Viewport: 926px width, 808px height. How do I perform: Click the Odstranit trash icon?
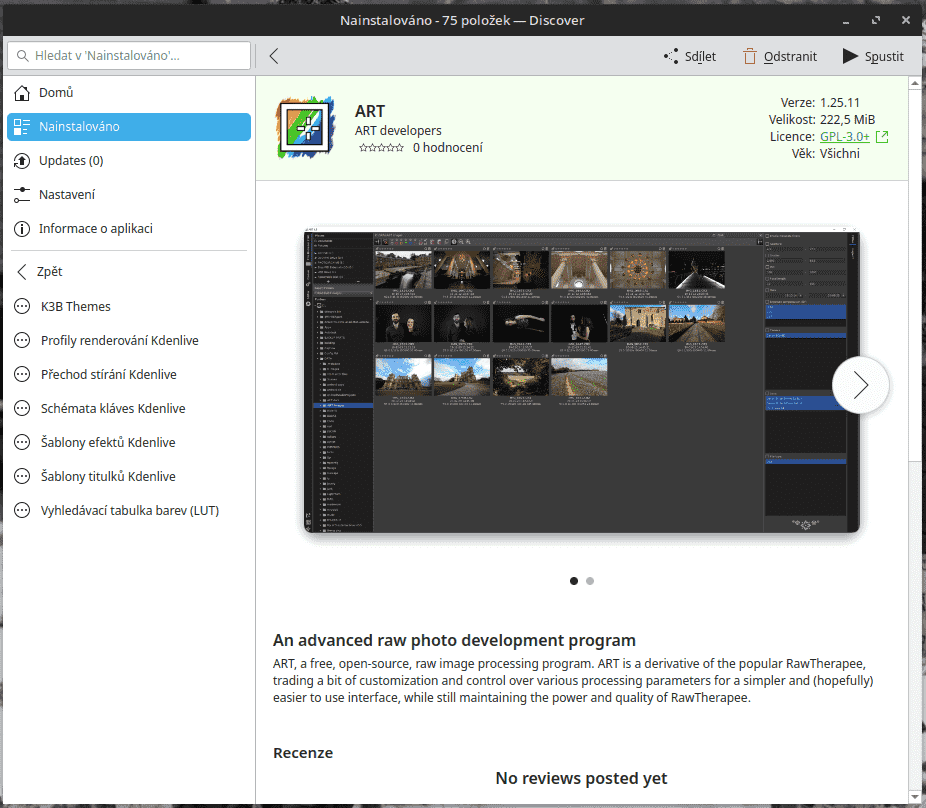pyautogui.click(x=749, y=56)
